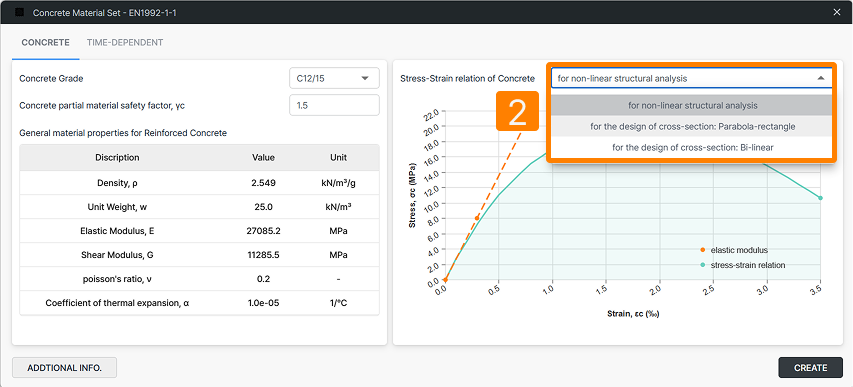Click the black square title bar icon
This screenshot has height=387, width=853.
(x=20, y=12)
